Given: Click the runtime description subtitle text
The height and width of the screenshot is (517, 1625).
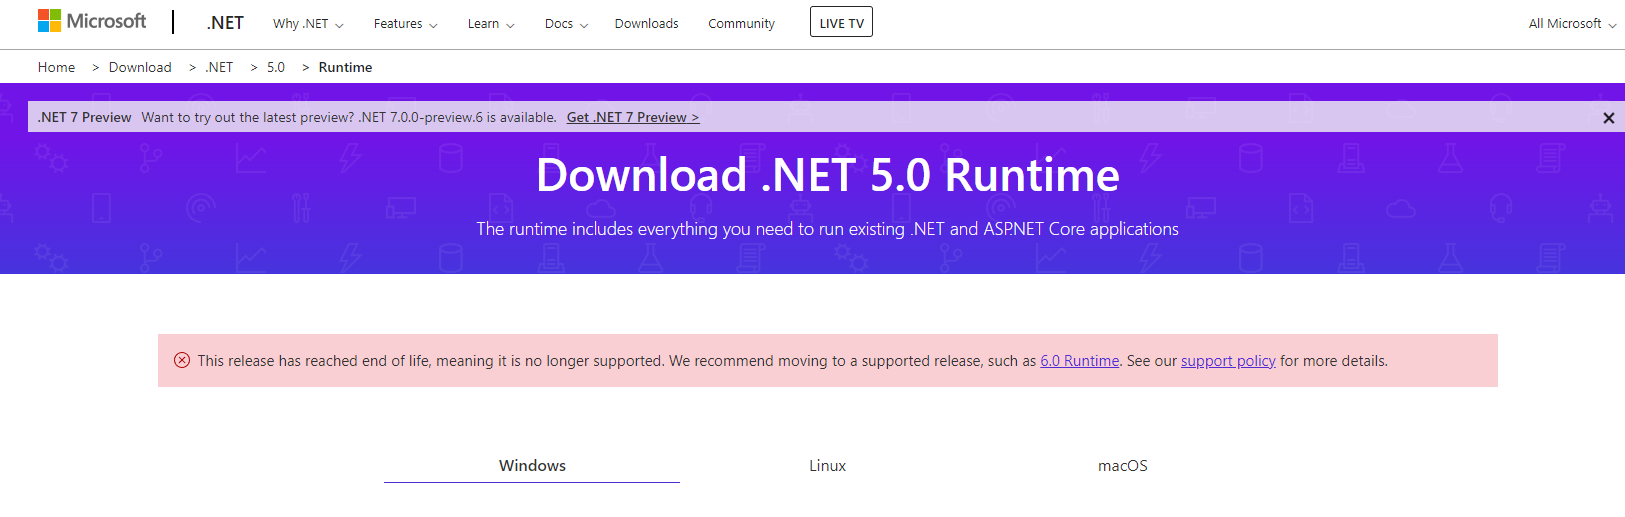Looking at the screenshot, I should coord(827,229).
